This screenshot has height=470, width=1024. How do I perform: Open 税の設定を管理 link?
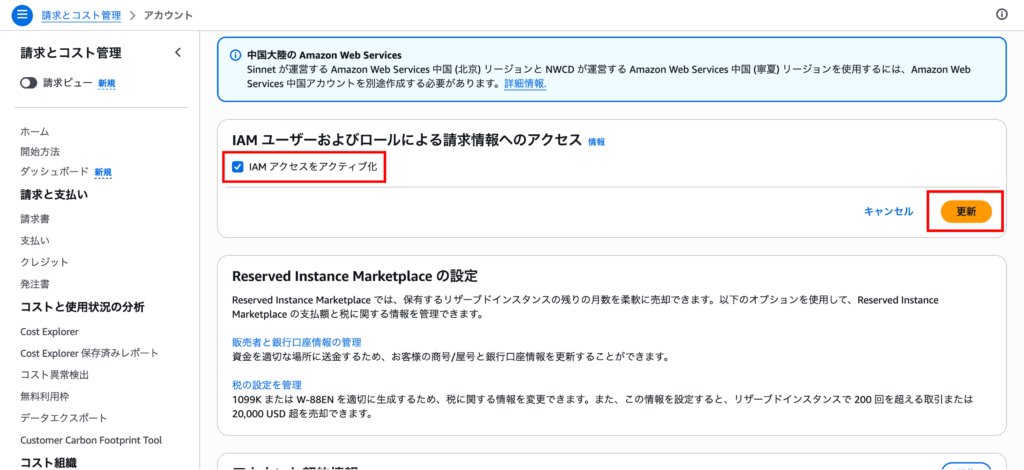pyautogui.click(x=266, y=384)
